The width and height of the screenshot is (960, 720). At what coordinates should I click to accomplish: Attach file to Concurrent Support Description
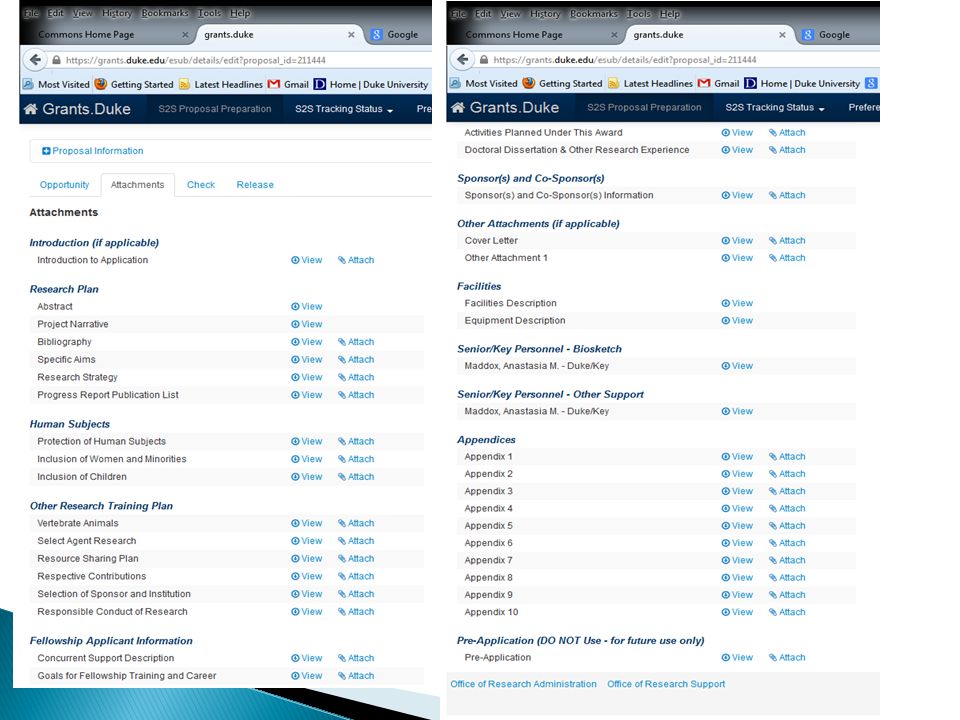point(356,658)
